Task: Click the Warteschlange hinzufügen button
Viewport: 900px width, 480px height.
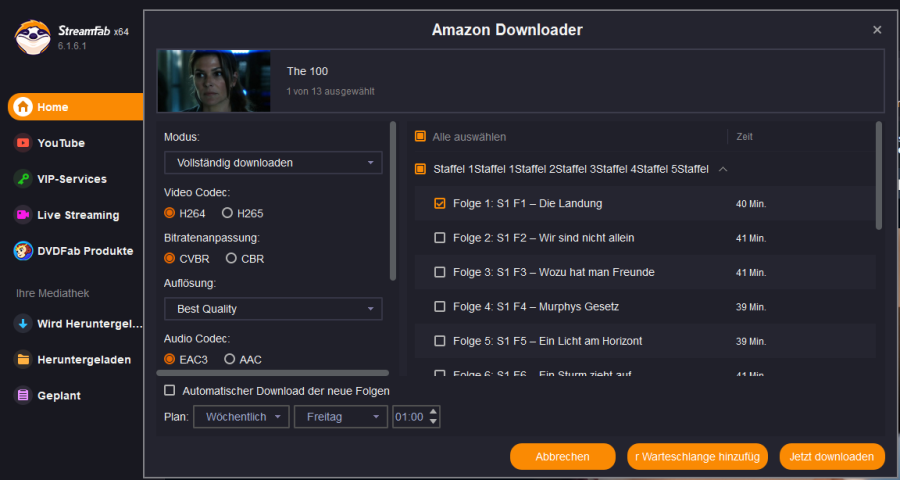Action: pyautogui.click(x=697, y=457)
